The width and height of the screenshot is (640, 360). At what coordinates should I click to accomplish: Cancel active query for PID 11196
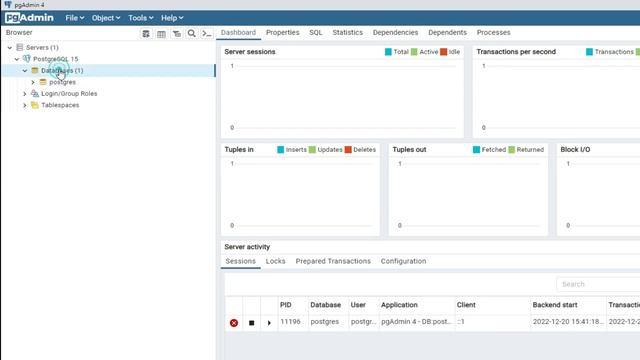tap(251, 323)
